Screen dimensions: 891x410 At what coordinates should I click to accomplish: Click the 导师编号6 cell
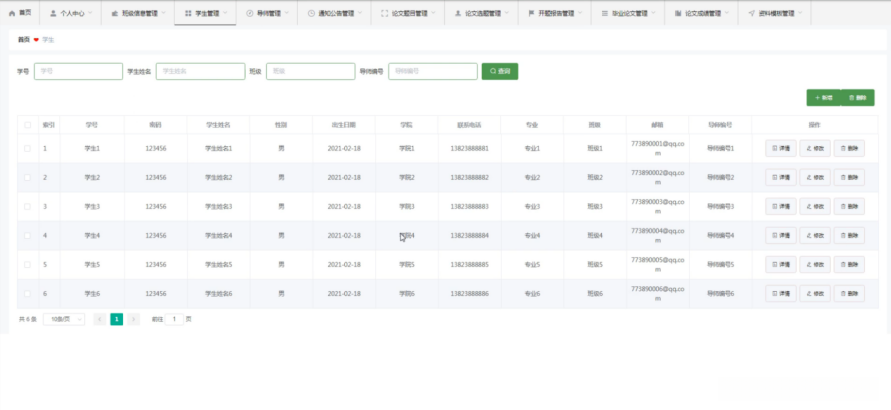click(x=721, y=294)
